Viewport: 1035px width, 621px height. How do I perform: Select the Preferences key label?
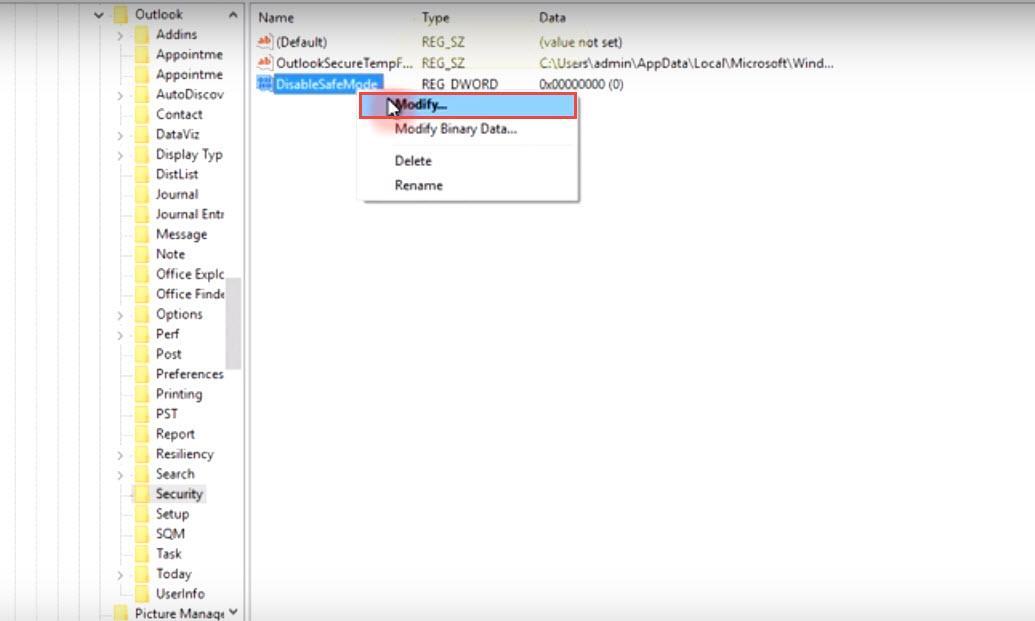pos(189,374)
